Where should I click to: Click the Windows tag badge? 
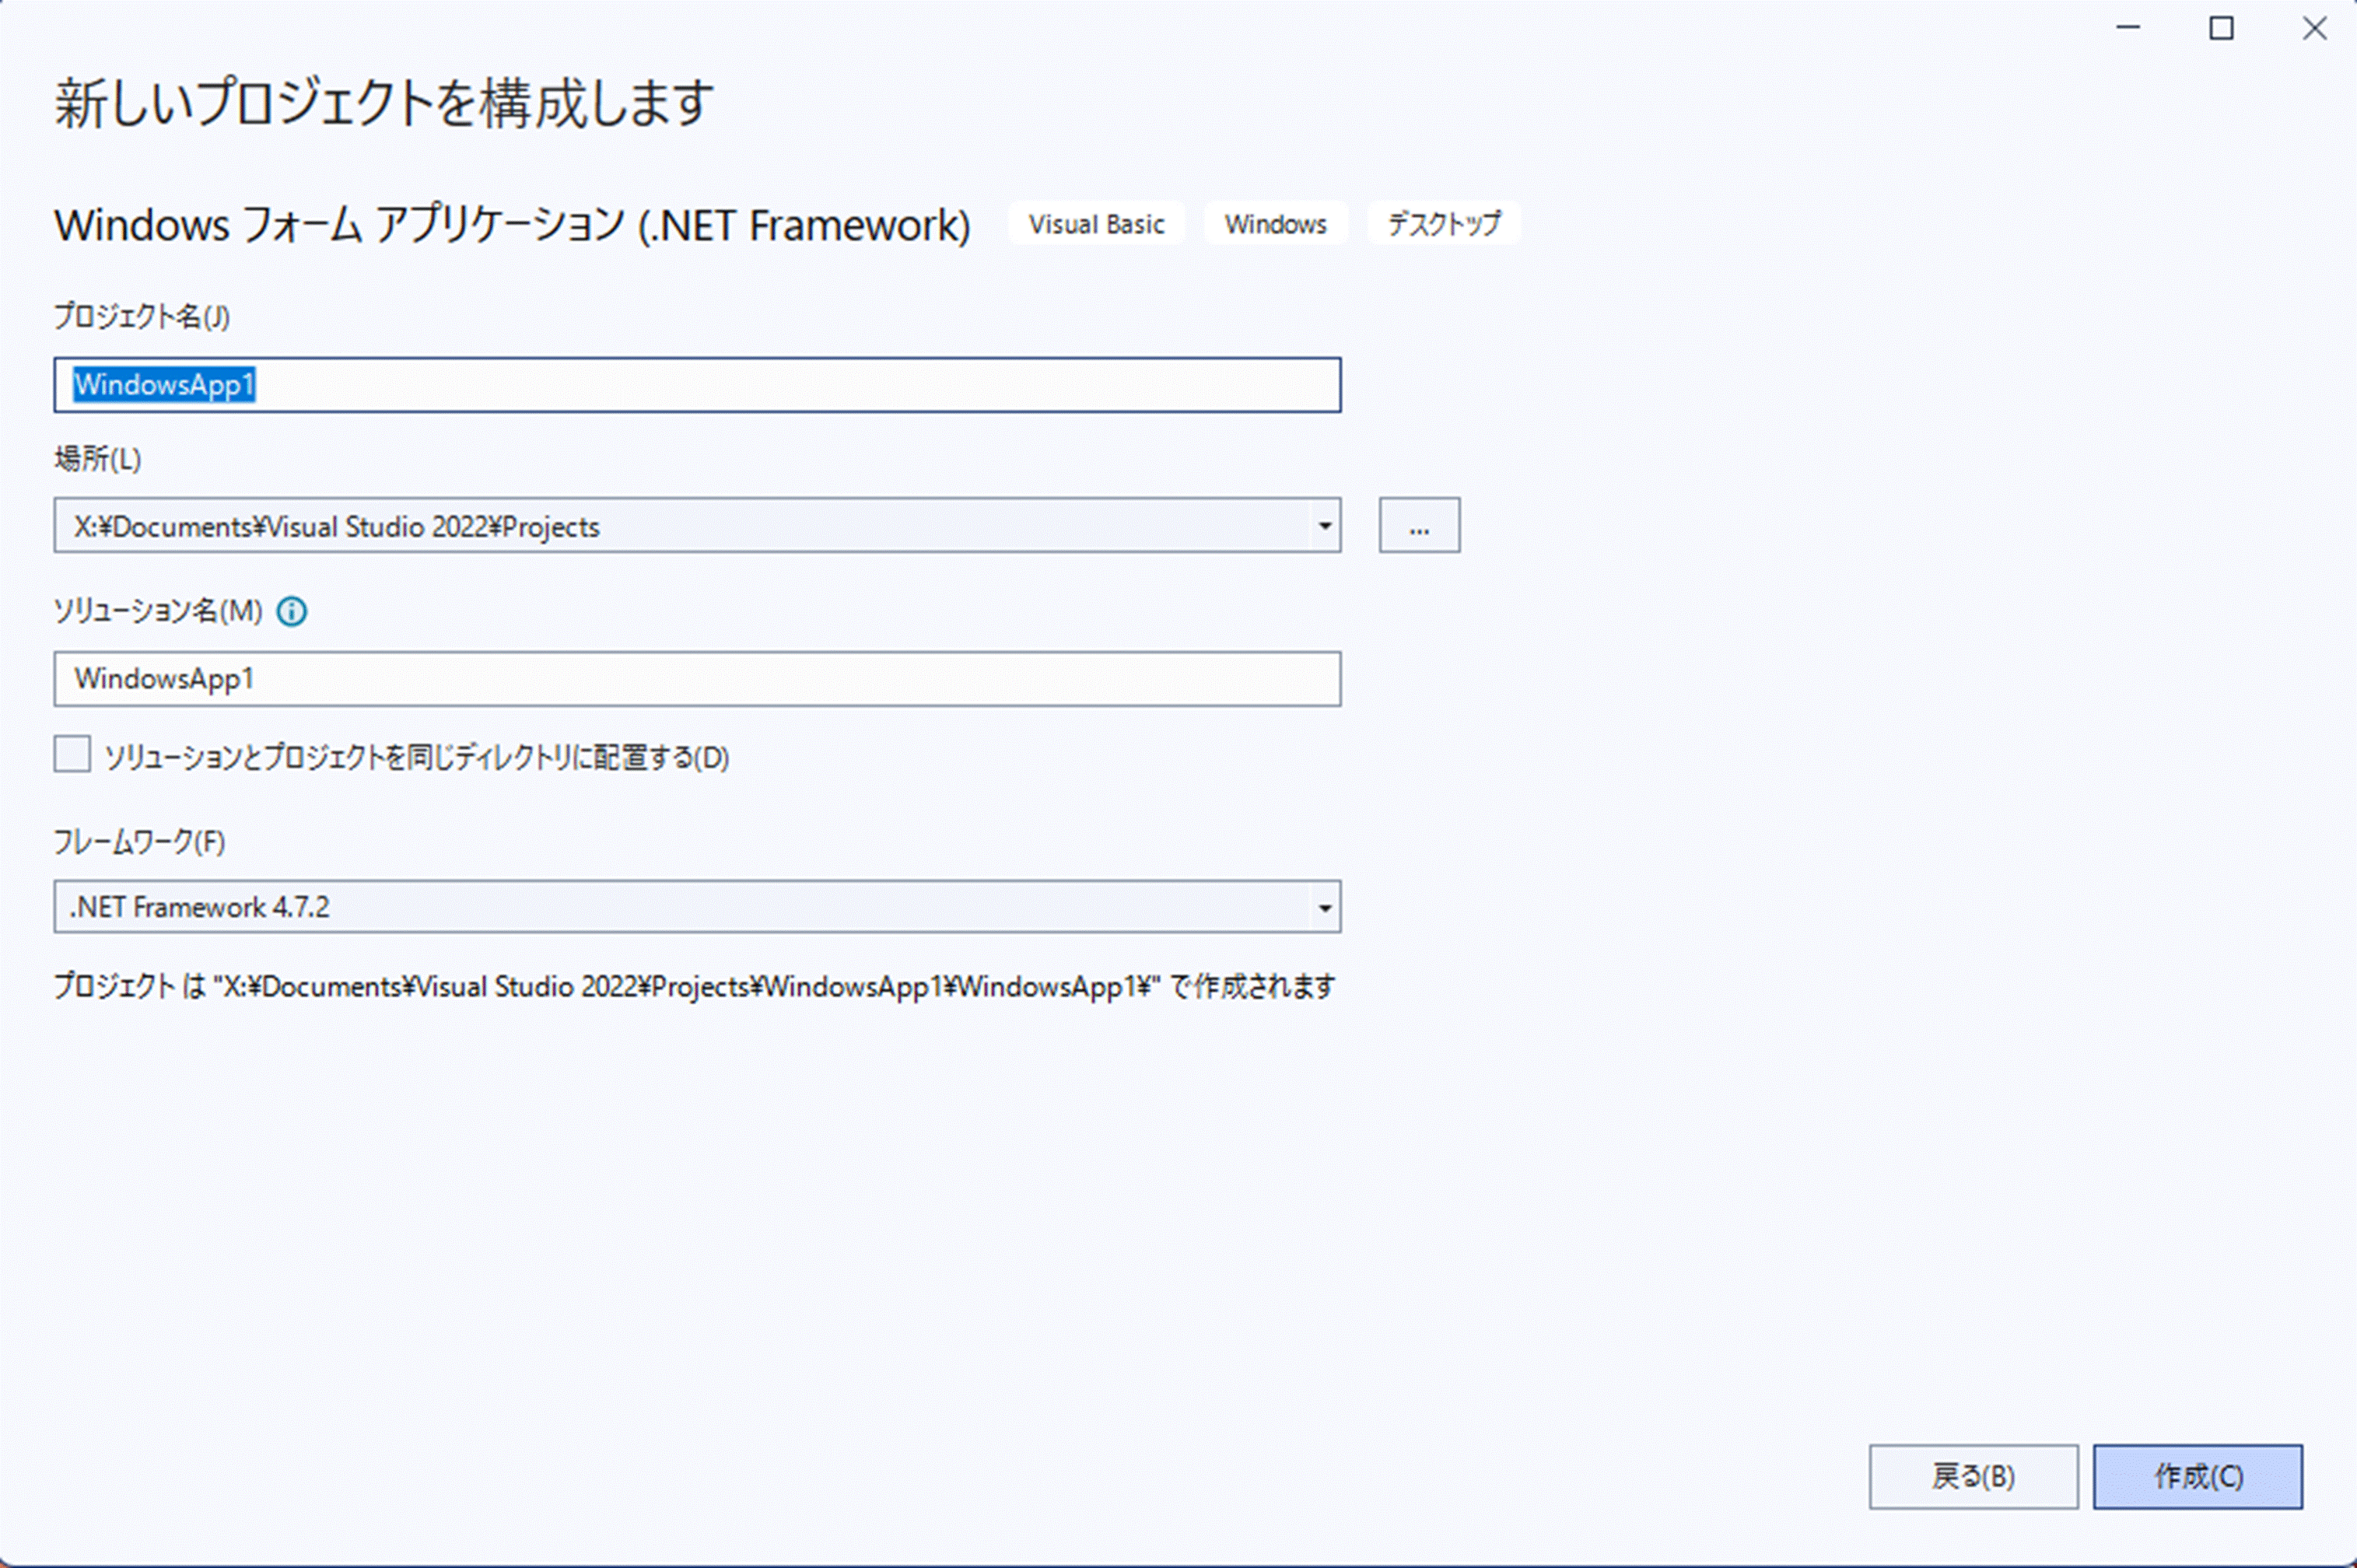click(x=1275, y=224)
